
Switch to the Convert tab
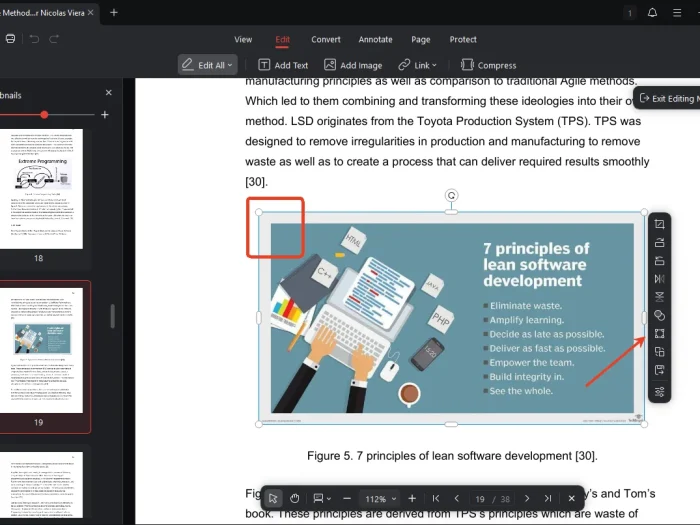pyautogui.click(x=326, y=40)
